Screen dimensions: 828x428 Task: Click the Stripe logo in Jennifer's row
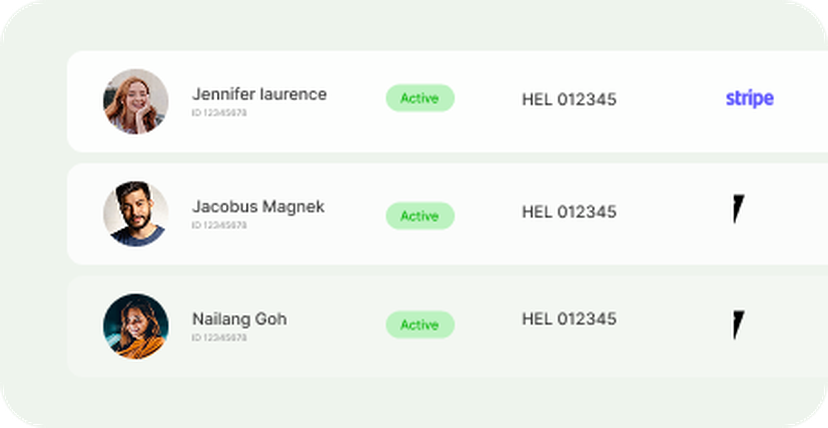point(749,99)
